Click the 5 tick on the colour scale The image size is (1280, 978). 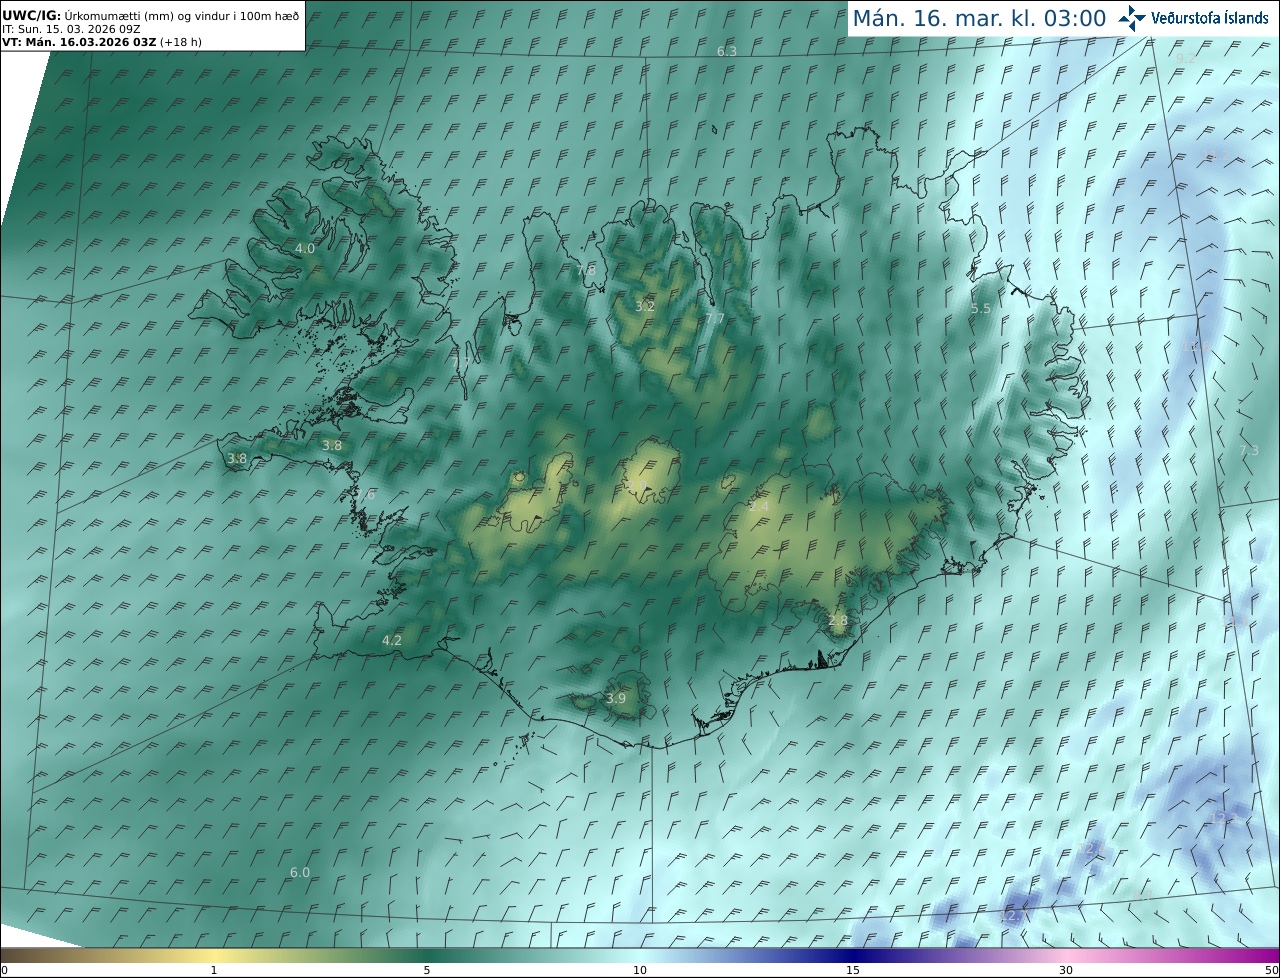coord(427,970)
